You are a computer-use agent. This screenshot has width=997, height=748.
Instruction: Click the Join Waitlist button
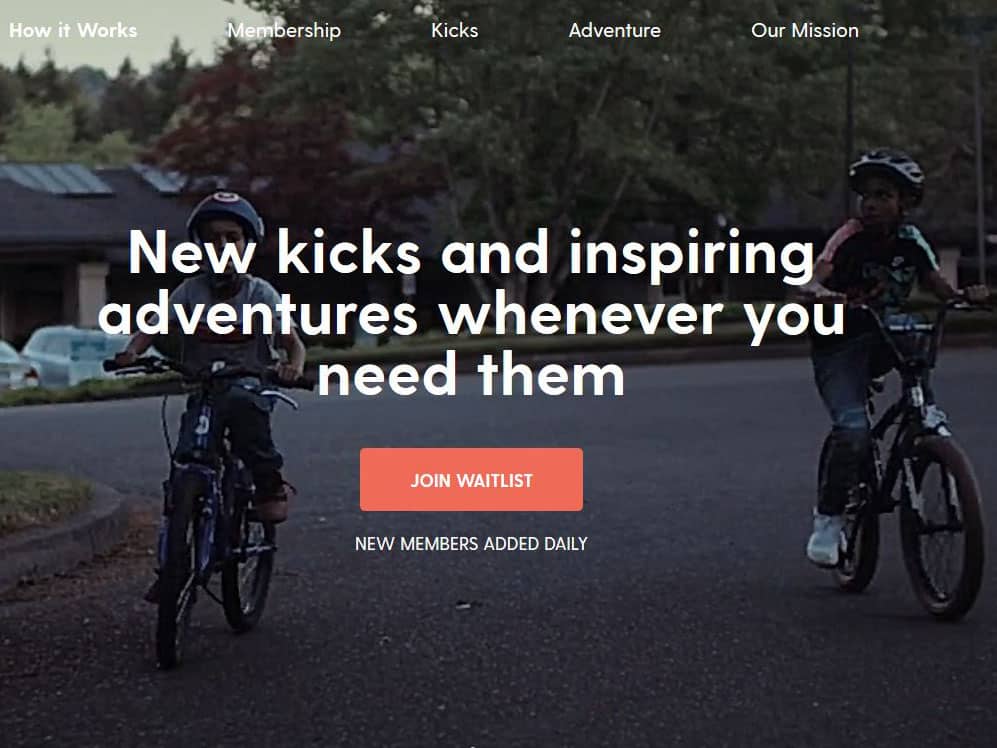point(471,480)
